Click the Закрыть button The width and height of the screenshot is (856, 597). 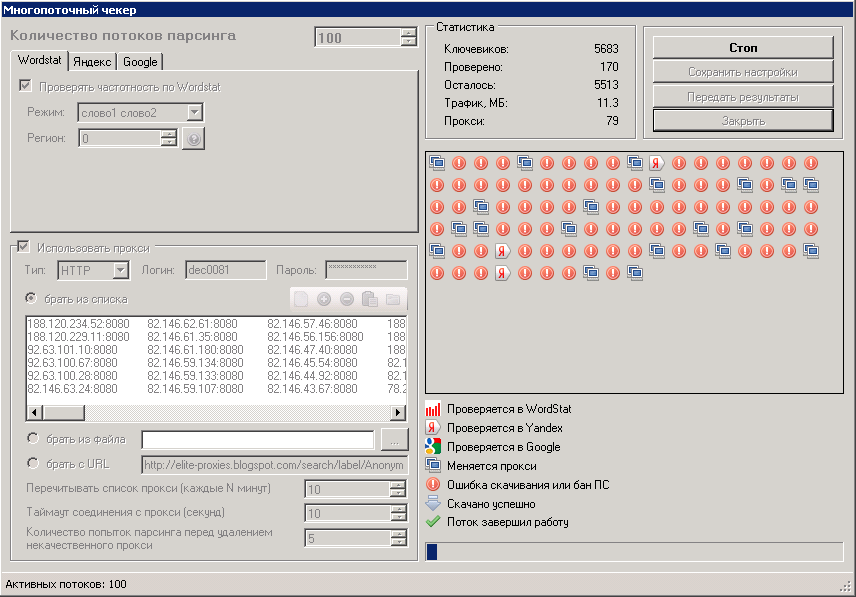click(742, 121)
